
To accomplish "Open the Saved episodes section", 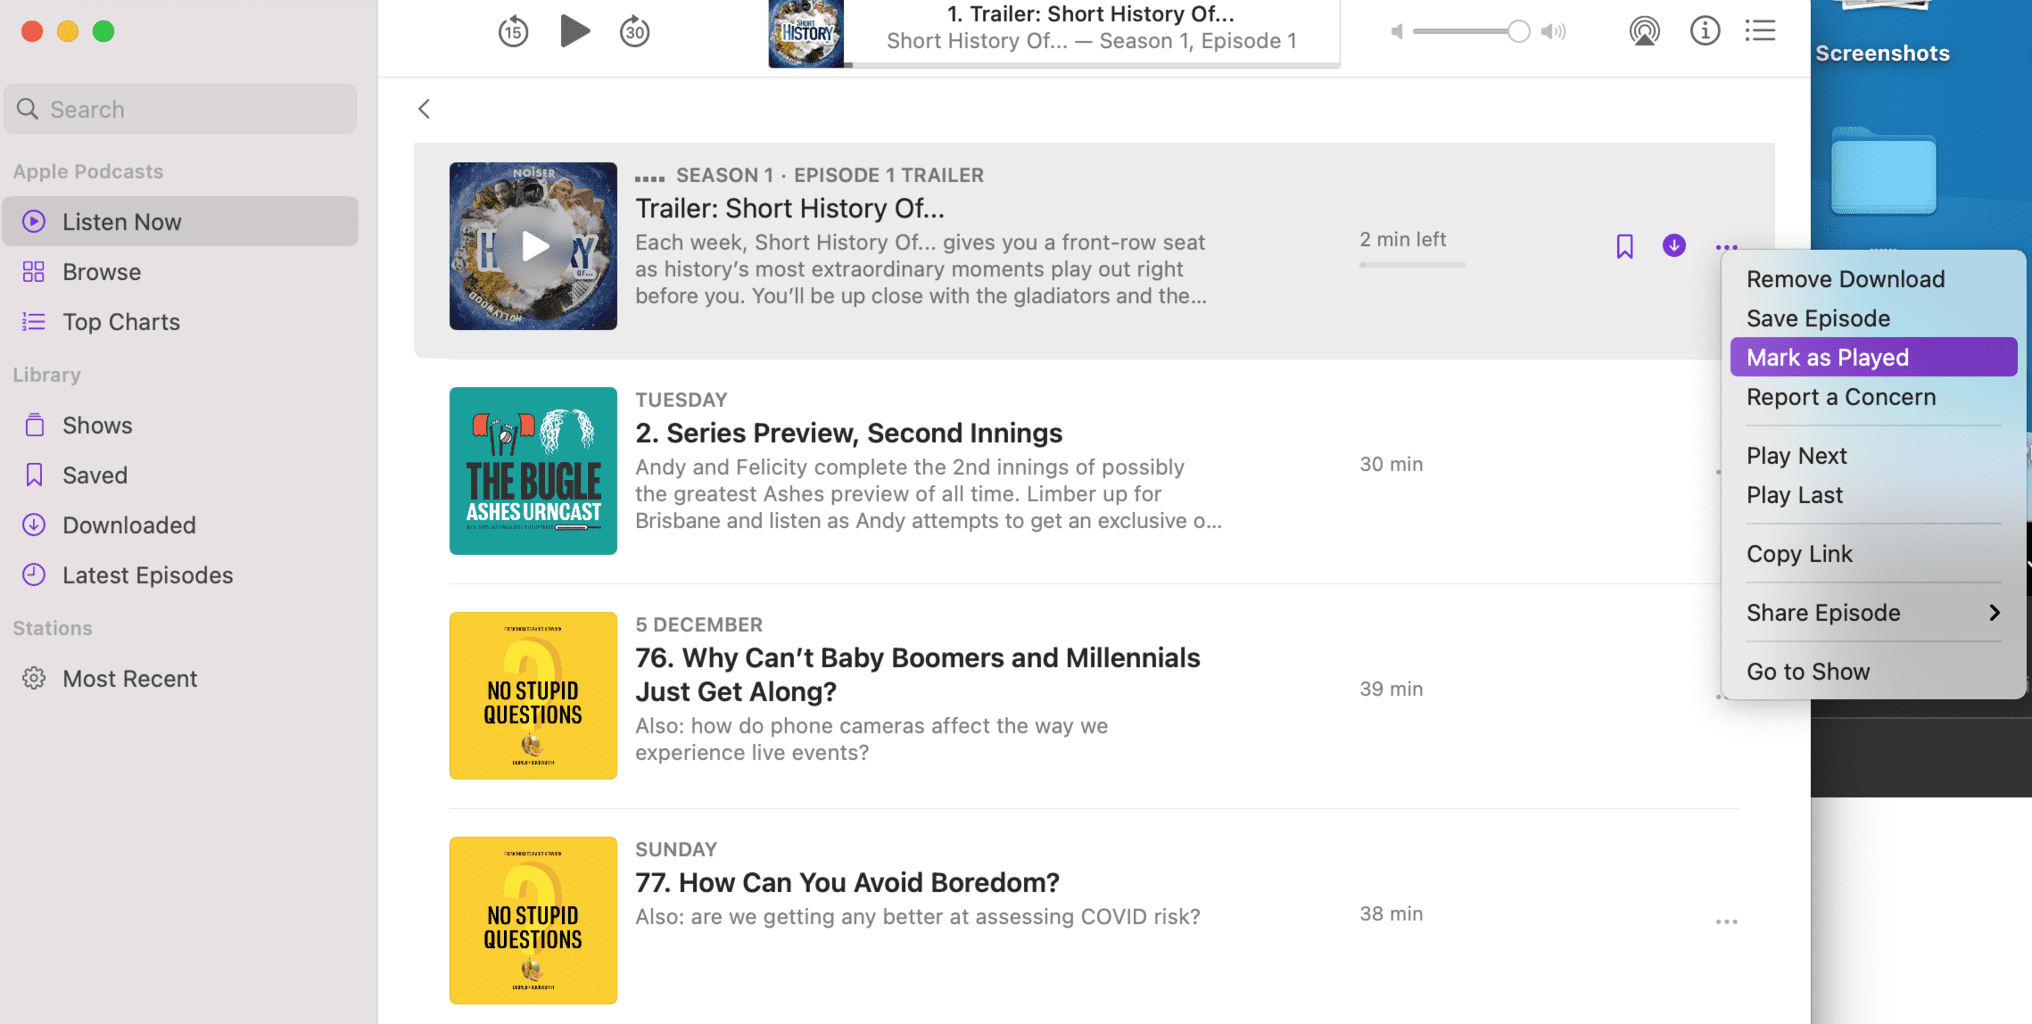I will click(95, 474).
